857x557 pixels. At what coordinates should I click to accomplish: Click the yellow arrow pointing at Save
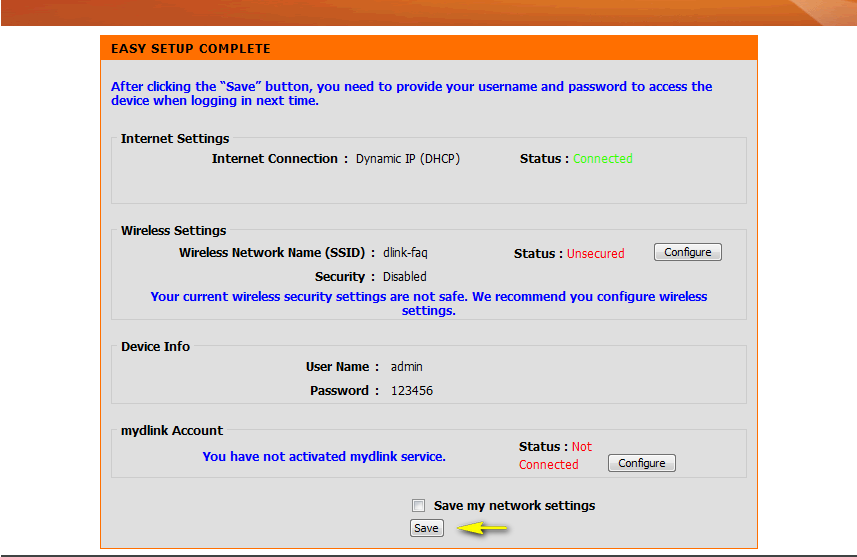pyautogui.click(x=484, y=528)
